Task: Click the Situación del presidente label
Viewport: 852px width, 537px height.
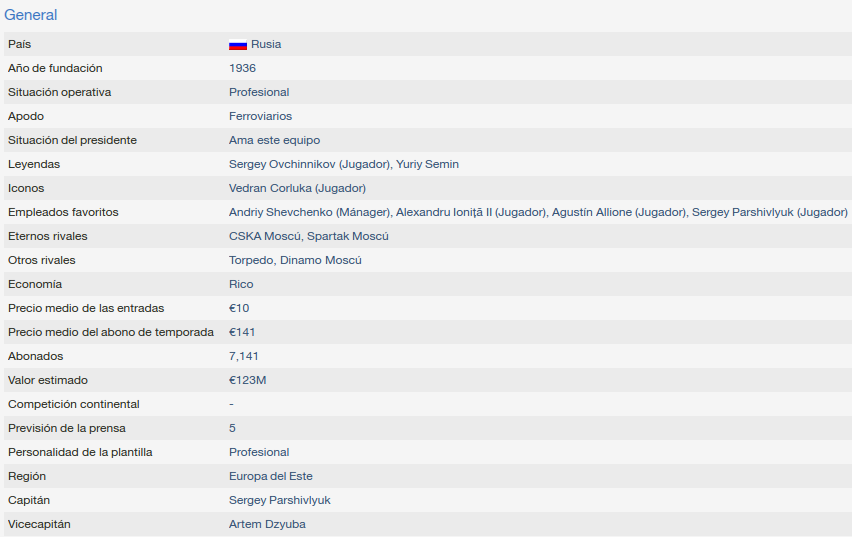Action: pyautogui.click(x=72, y=140)
